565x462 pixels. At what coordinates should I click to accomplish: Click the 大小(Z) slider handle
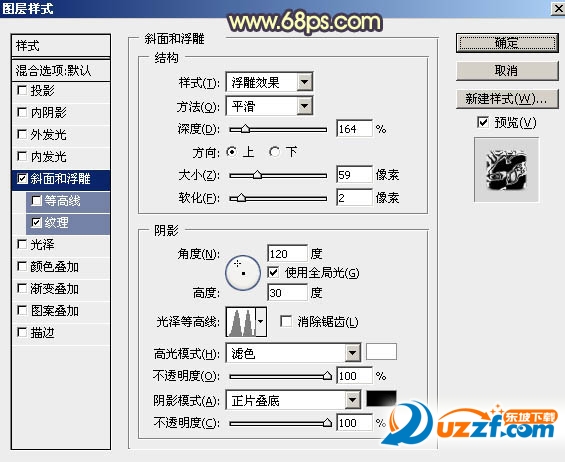257,175
